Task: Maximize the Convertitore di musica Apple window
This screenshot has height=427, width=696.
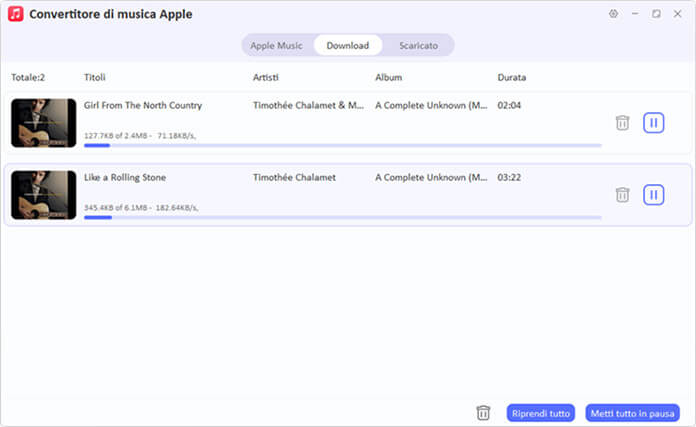Action: (656, 14)
